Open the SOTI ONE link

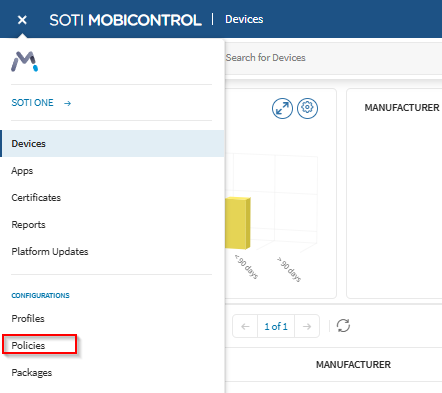(x=32, y=103)
